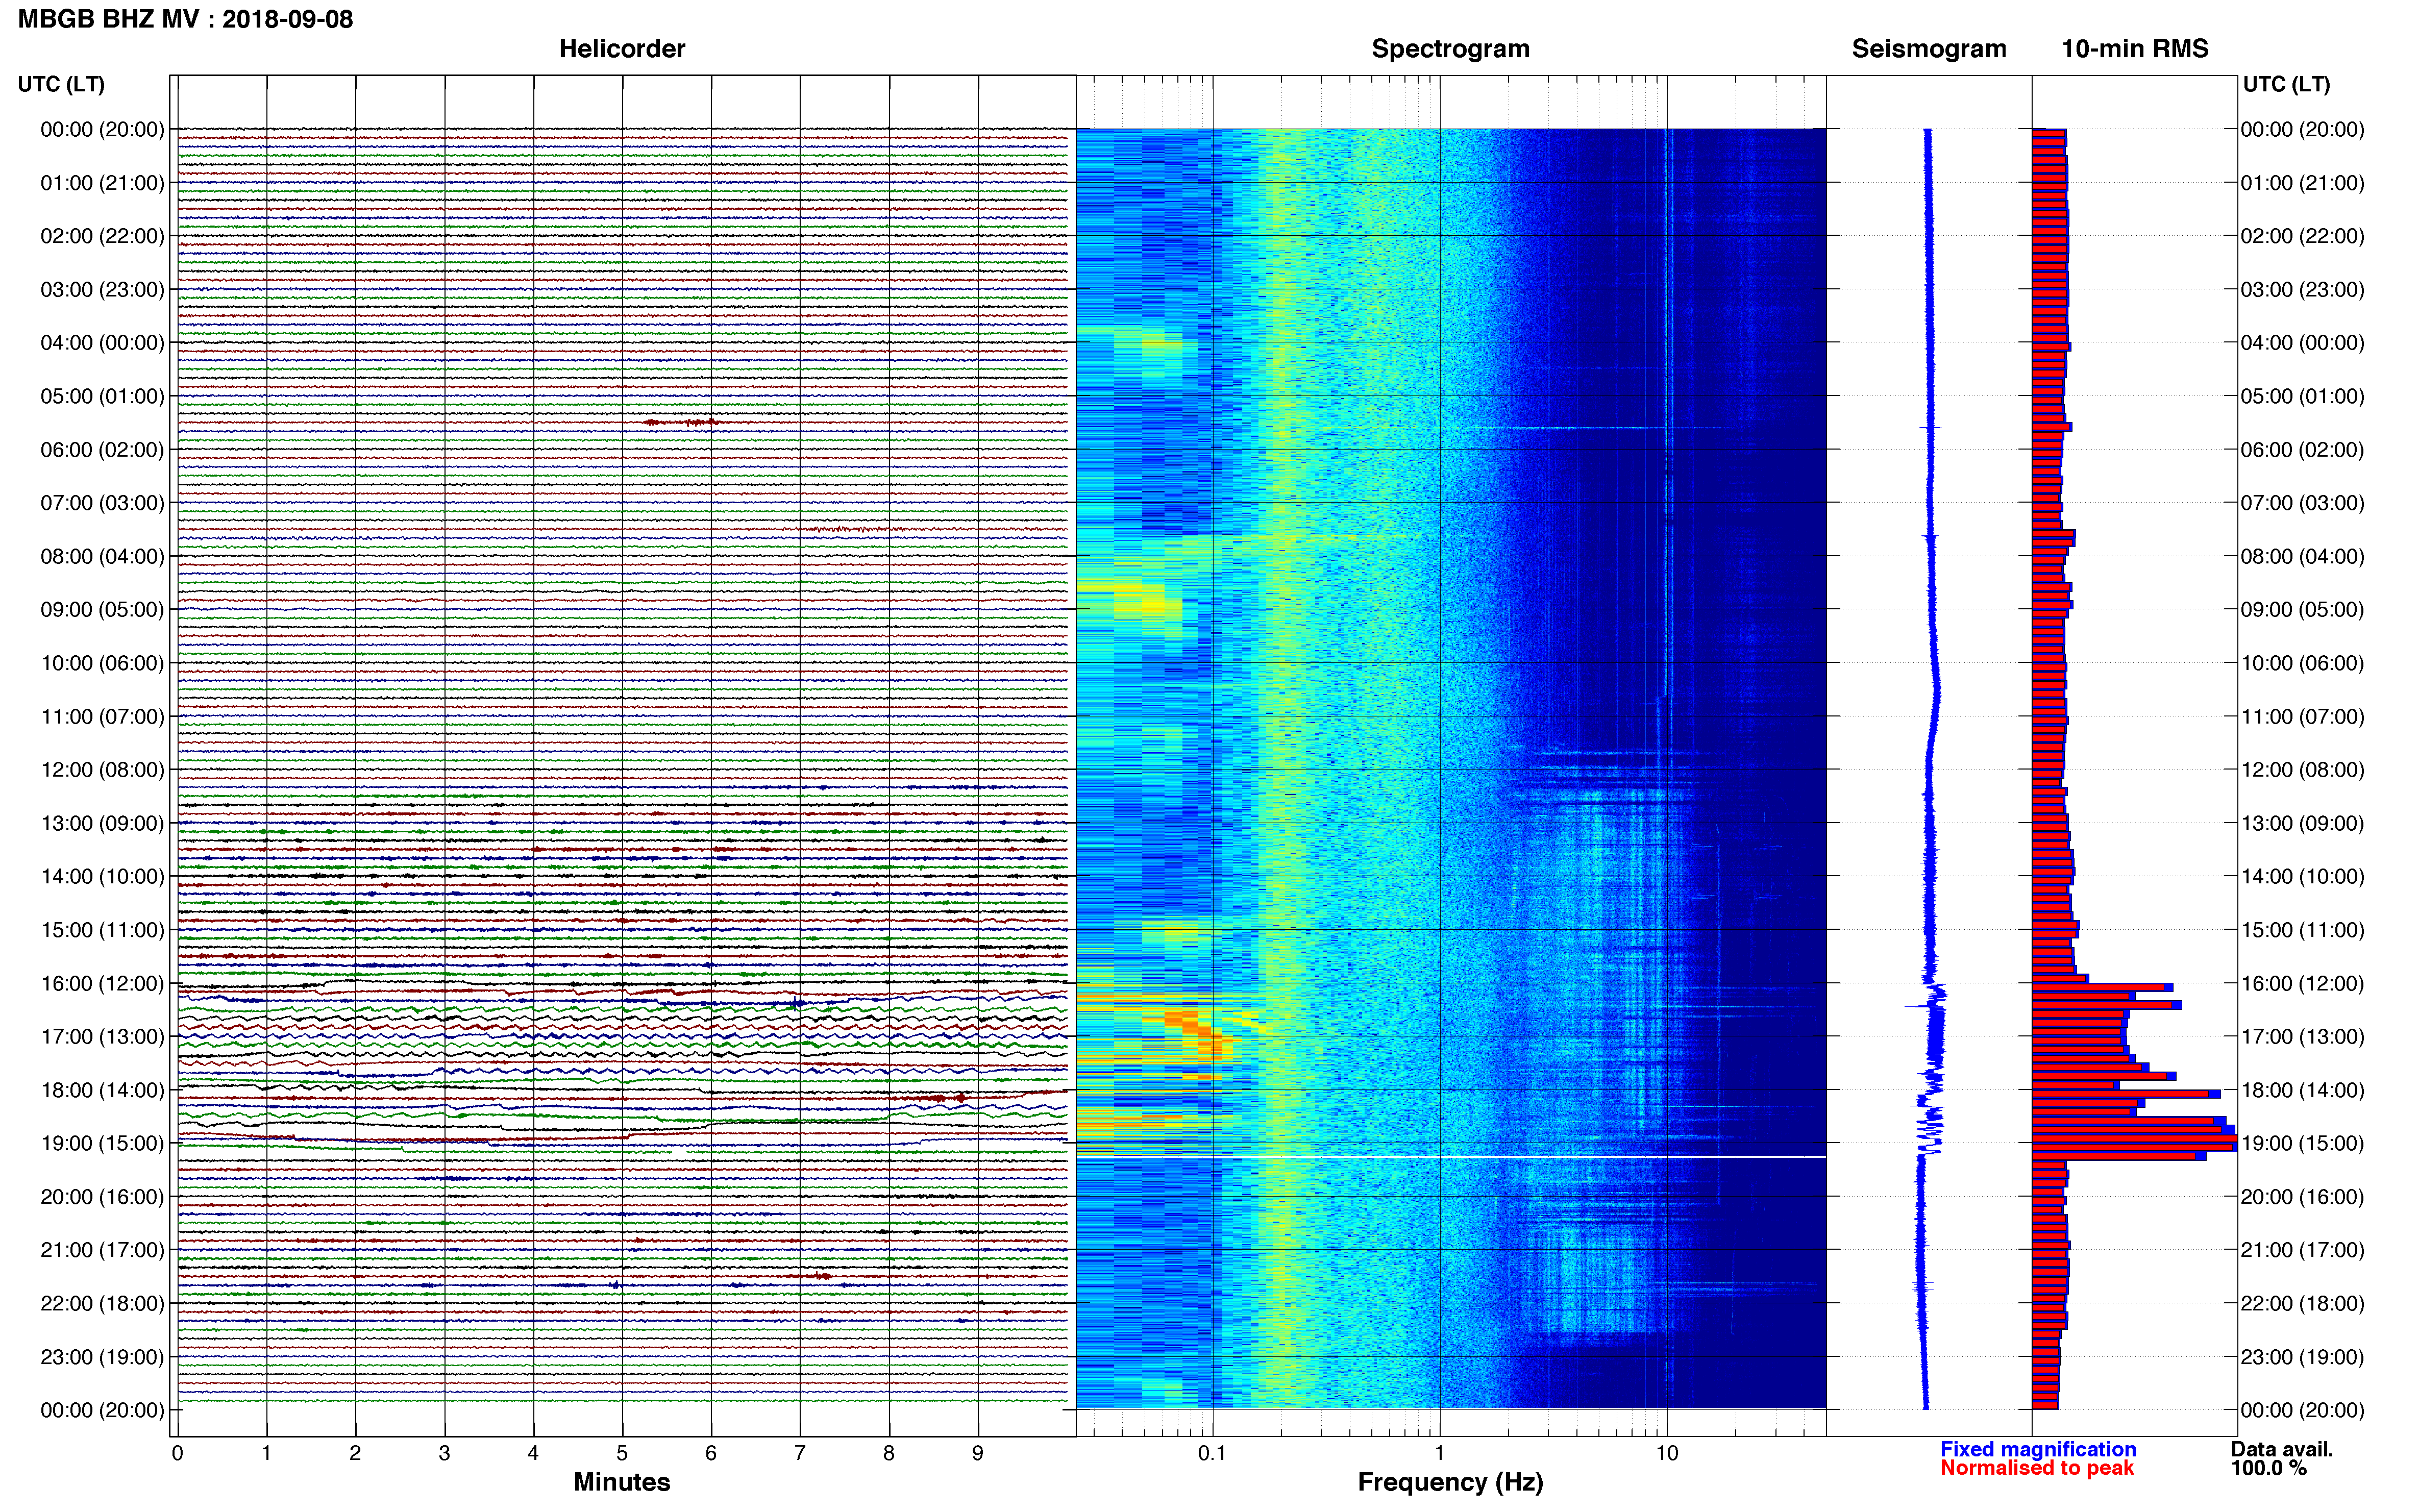
Task: Click the '100.0 %' availability value
Action: [x=2268, y=1468]
